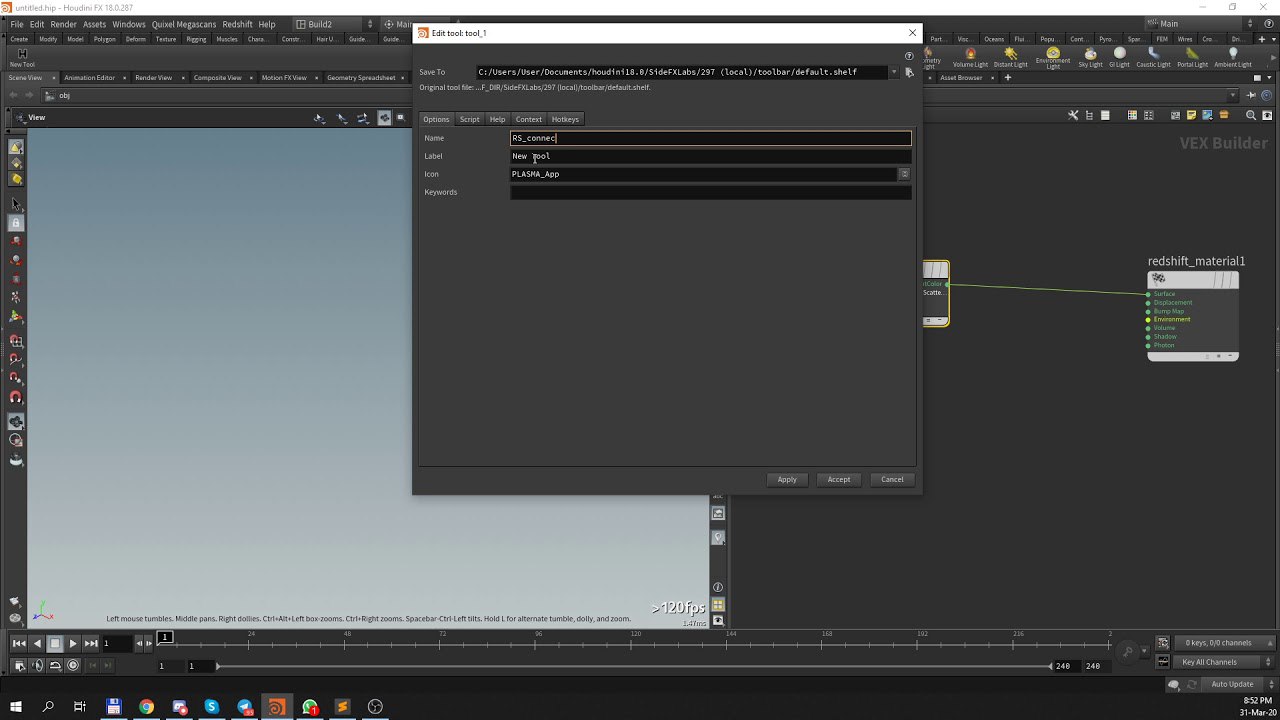
Task: Add a background image to network editor
Action: click(1207, 116)
